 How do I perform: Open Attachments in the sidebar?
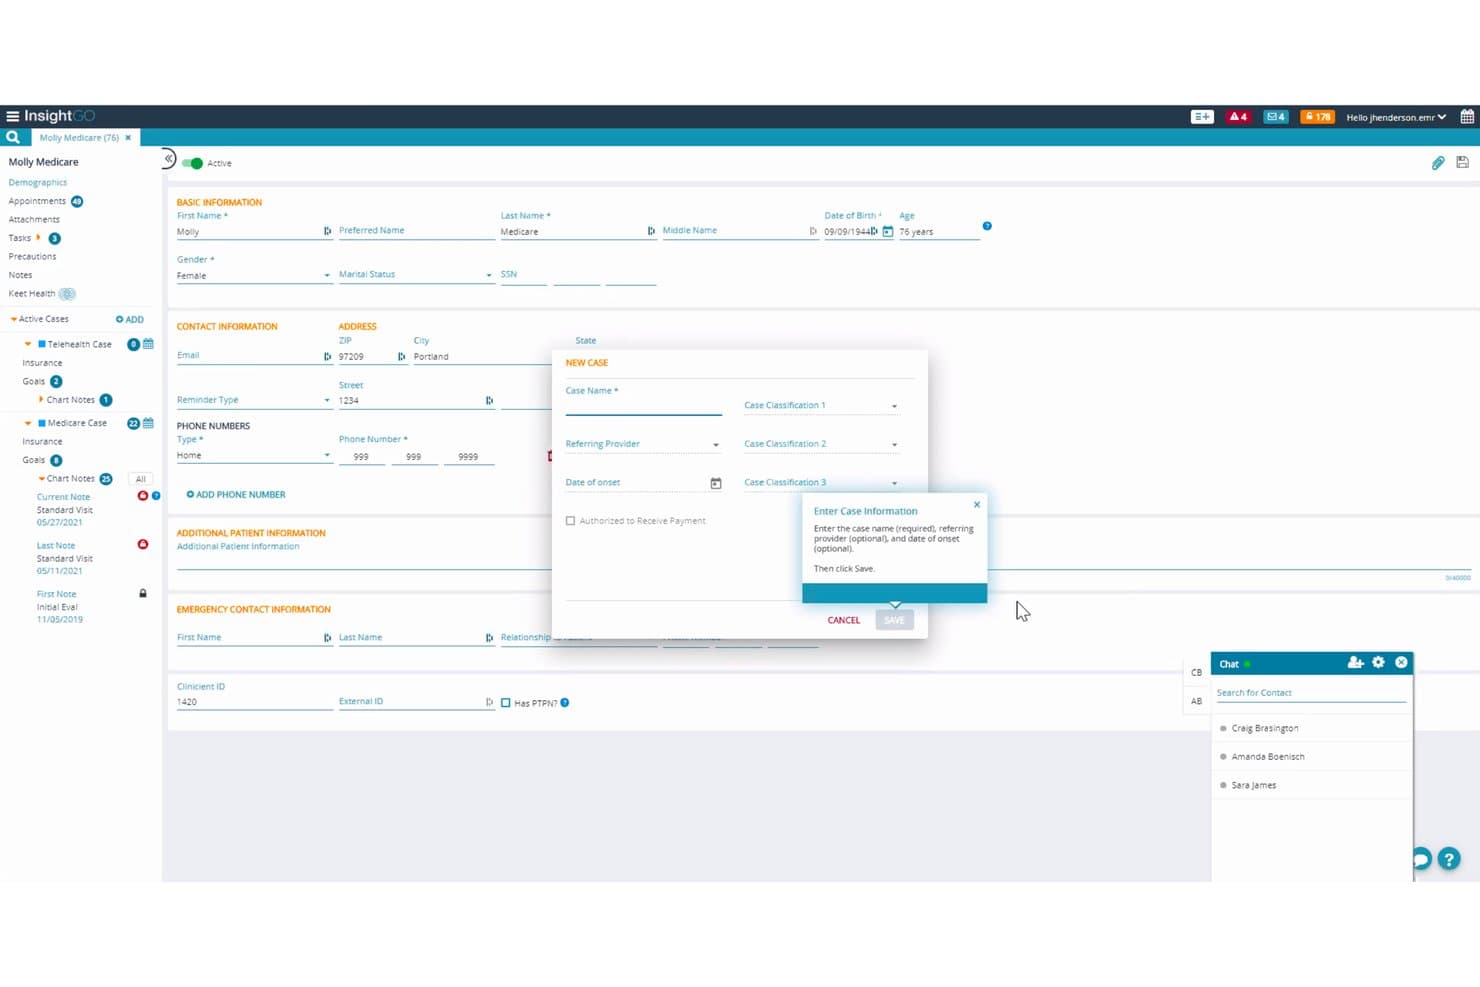click(34, 219)
